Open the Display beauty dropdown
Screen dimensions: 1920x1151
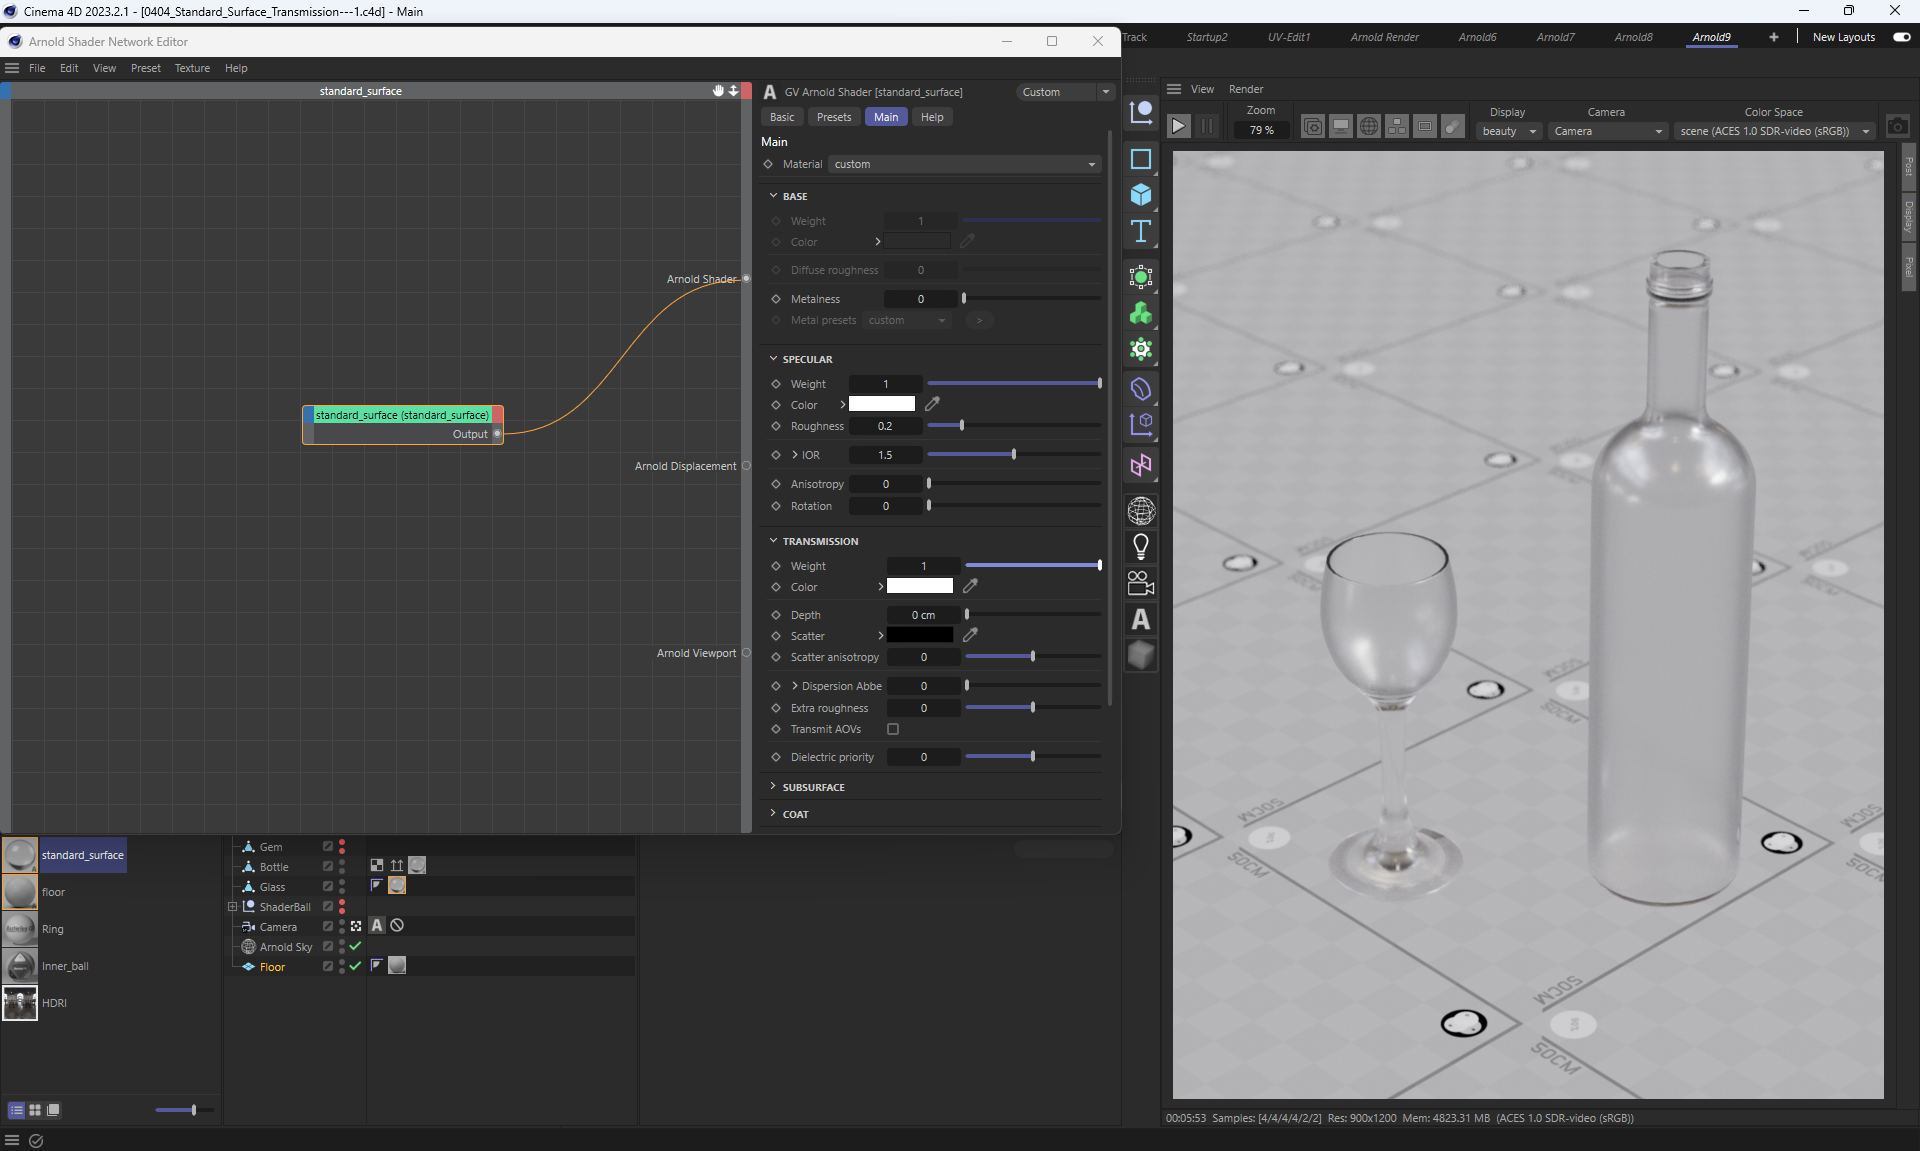1508,131
